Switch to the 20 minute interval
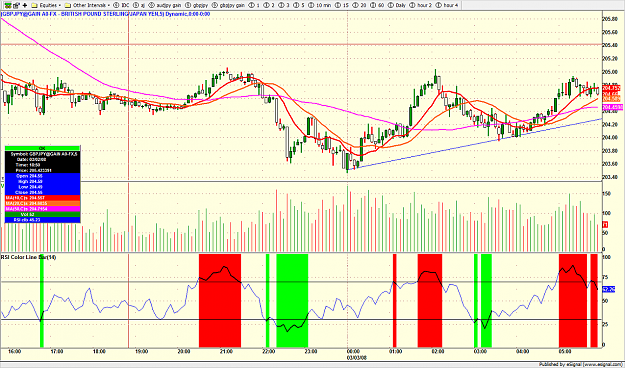This screenshot has height=368, width=625. click(x=359, y=5)
